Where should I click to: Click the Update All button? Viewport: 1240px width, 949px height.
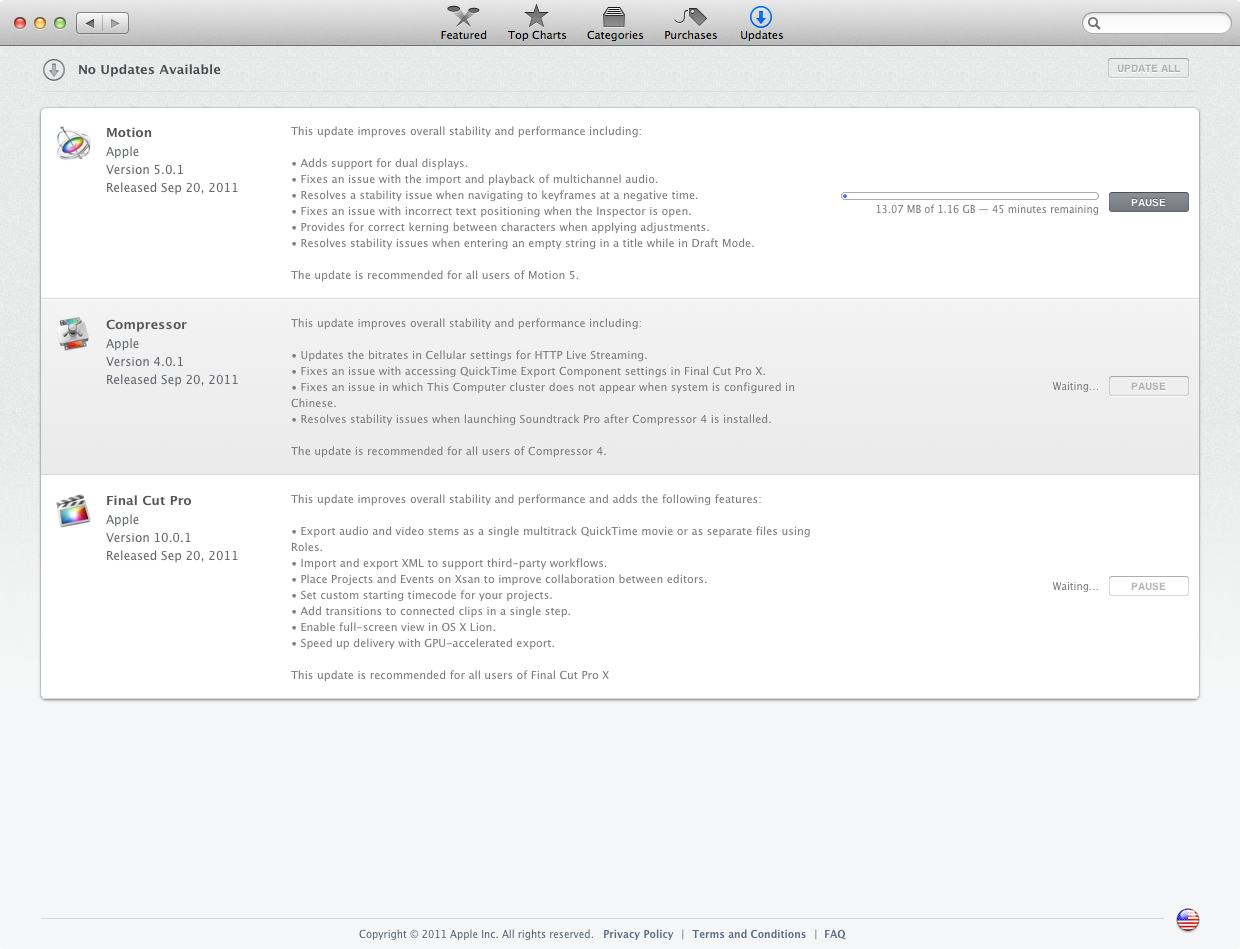point(1148,68)
